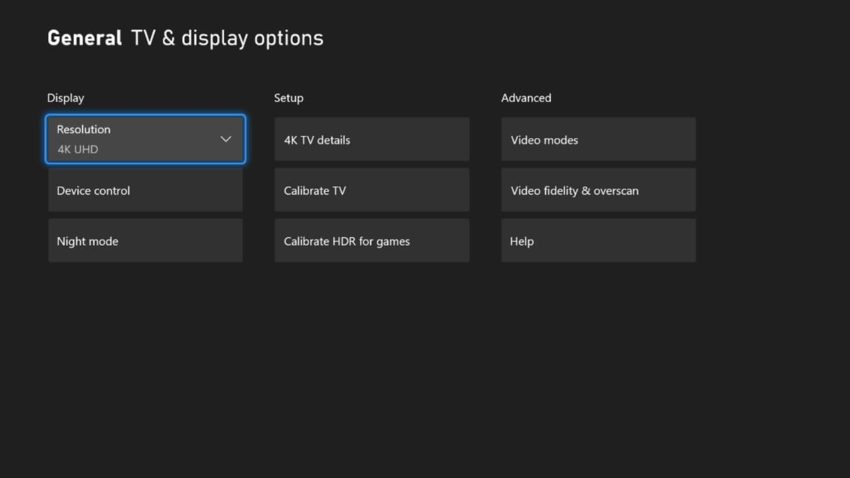Click the 4K UHD resolution value
The image size is (850, 478).
tap(78, 150)
